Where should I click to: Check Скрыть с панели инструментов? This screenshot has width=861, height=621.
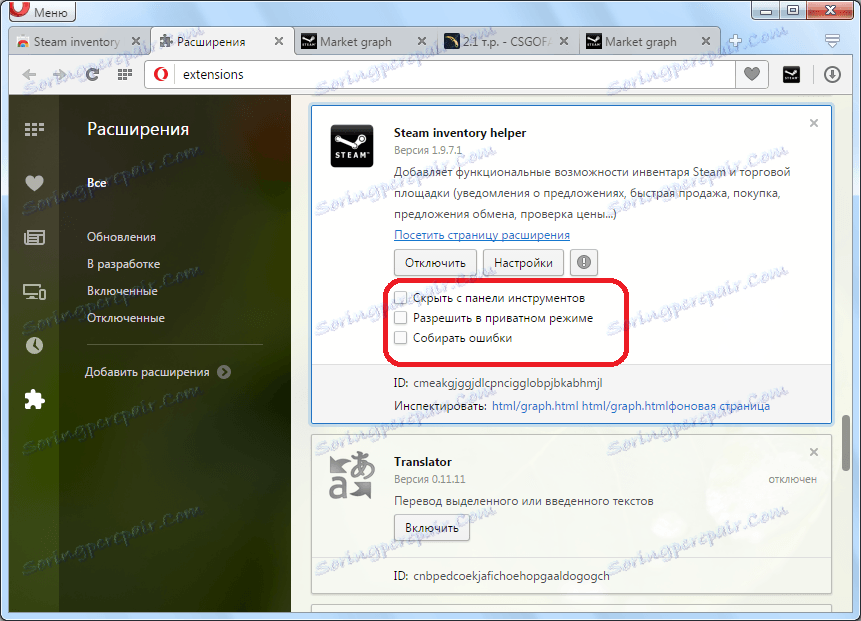point(401,298)
